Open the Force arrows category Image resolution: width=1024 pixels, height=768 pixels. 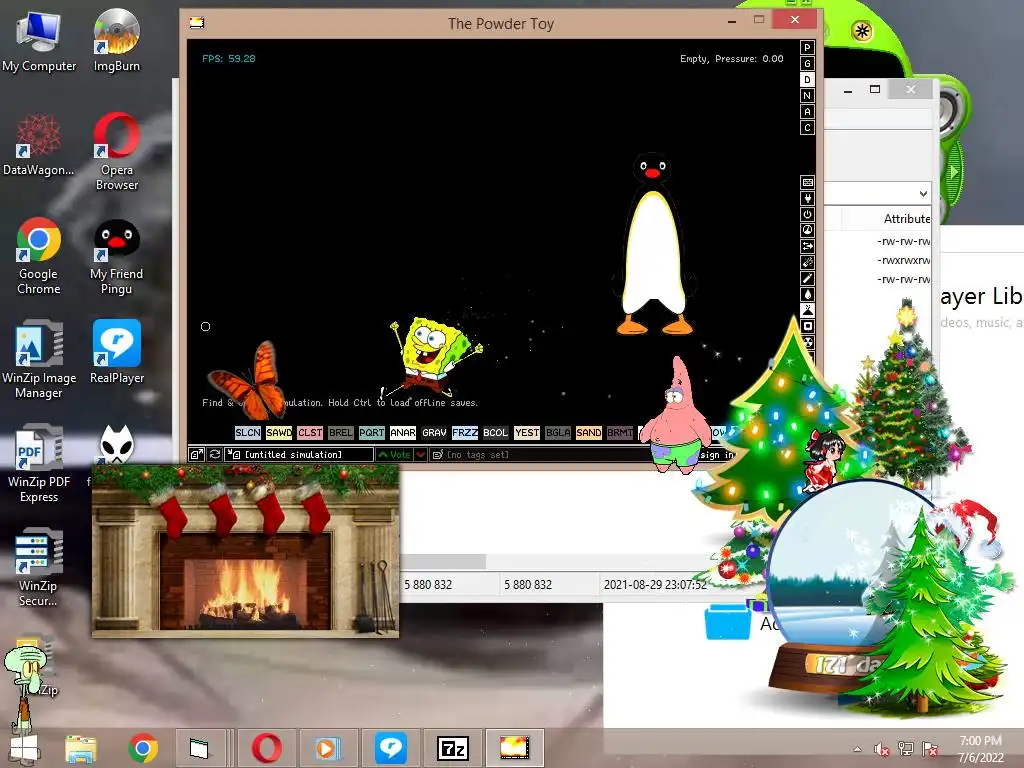pos(807,246)
